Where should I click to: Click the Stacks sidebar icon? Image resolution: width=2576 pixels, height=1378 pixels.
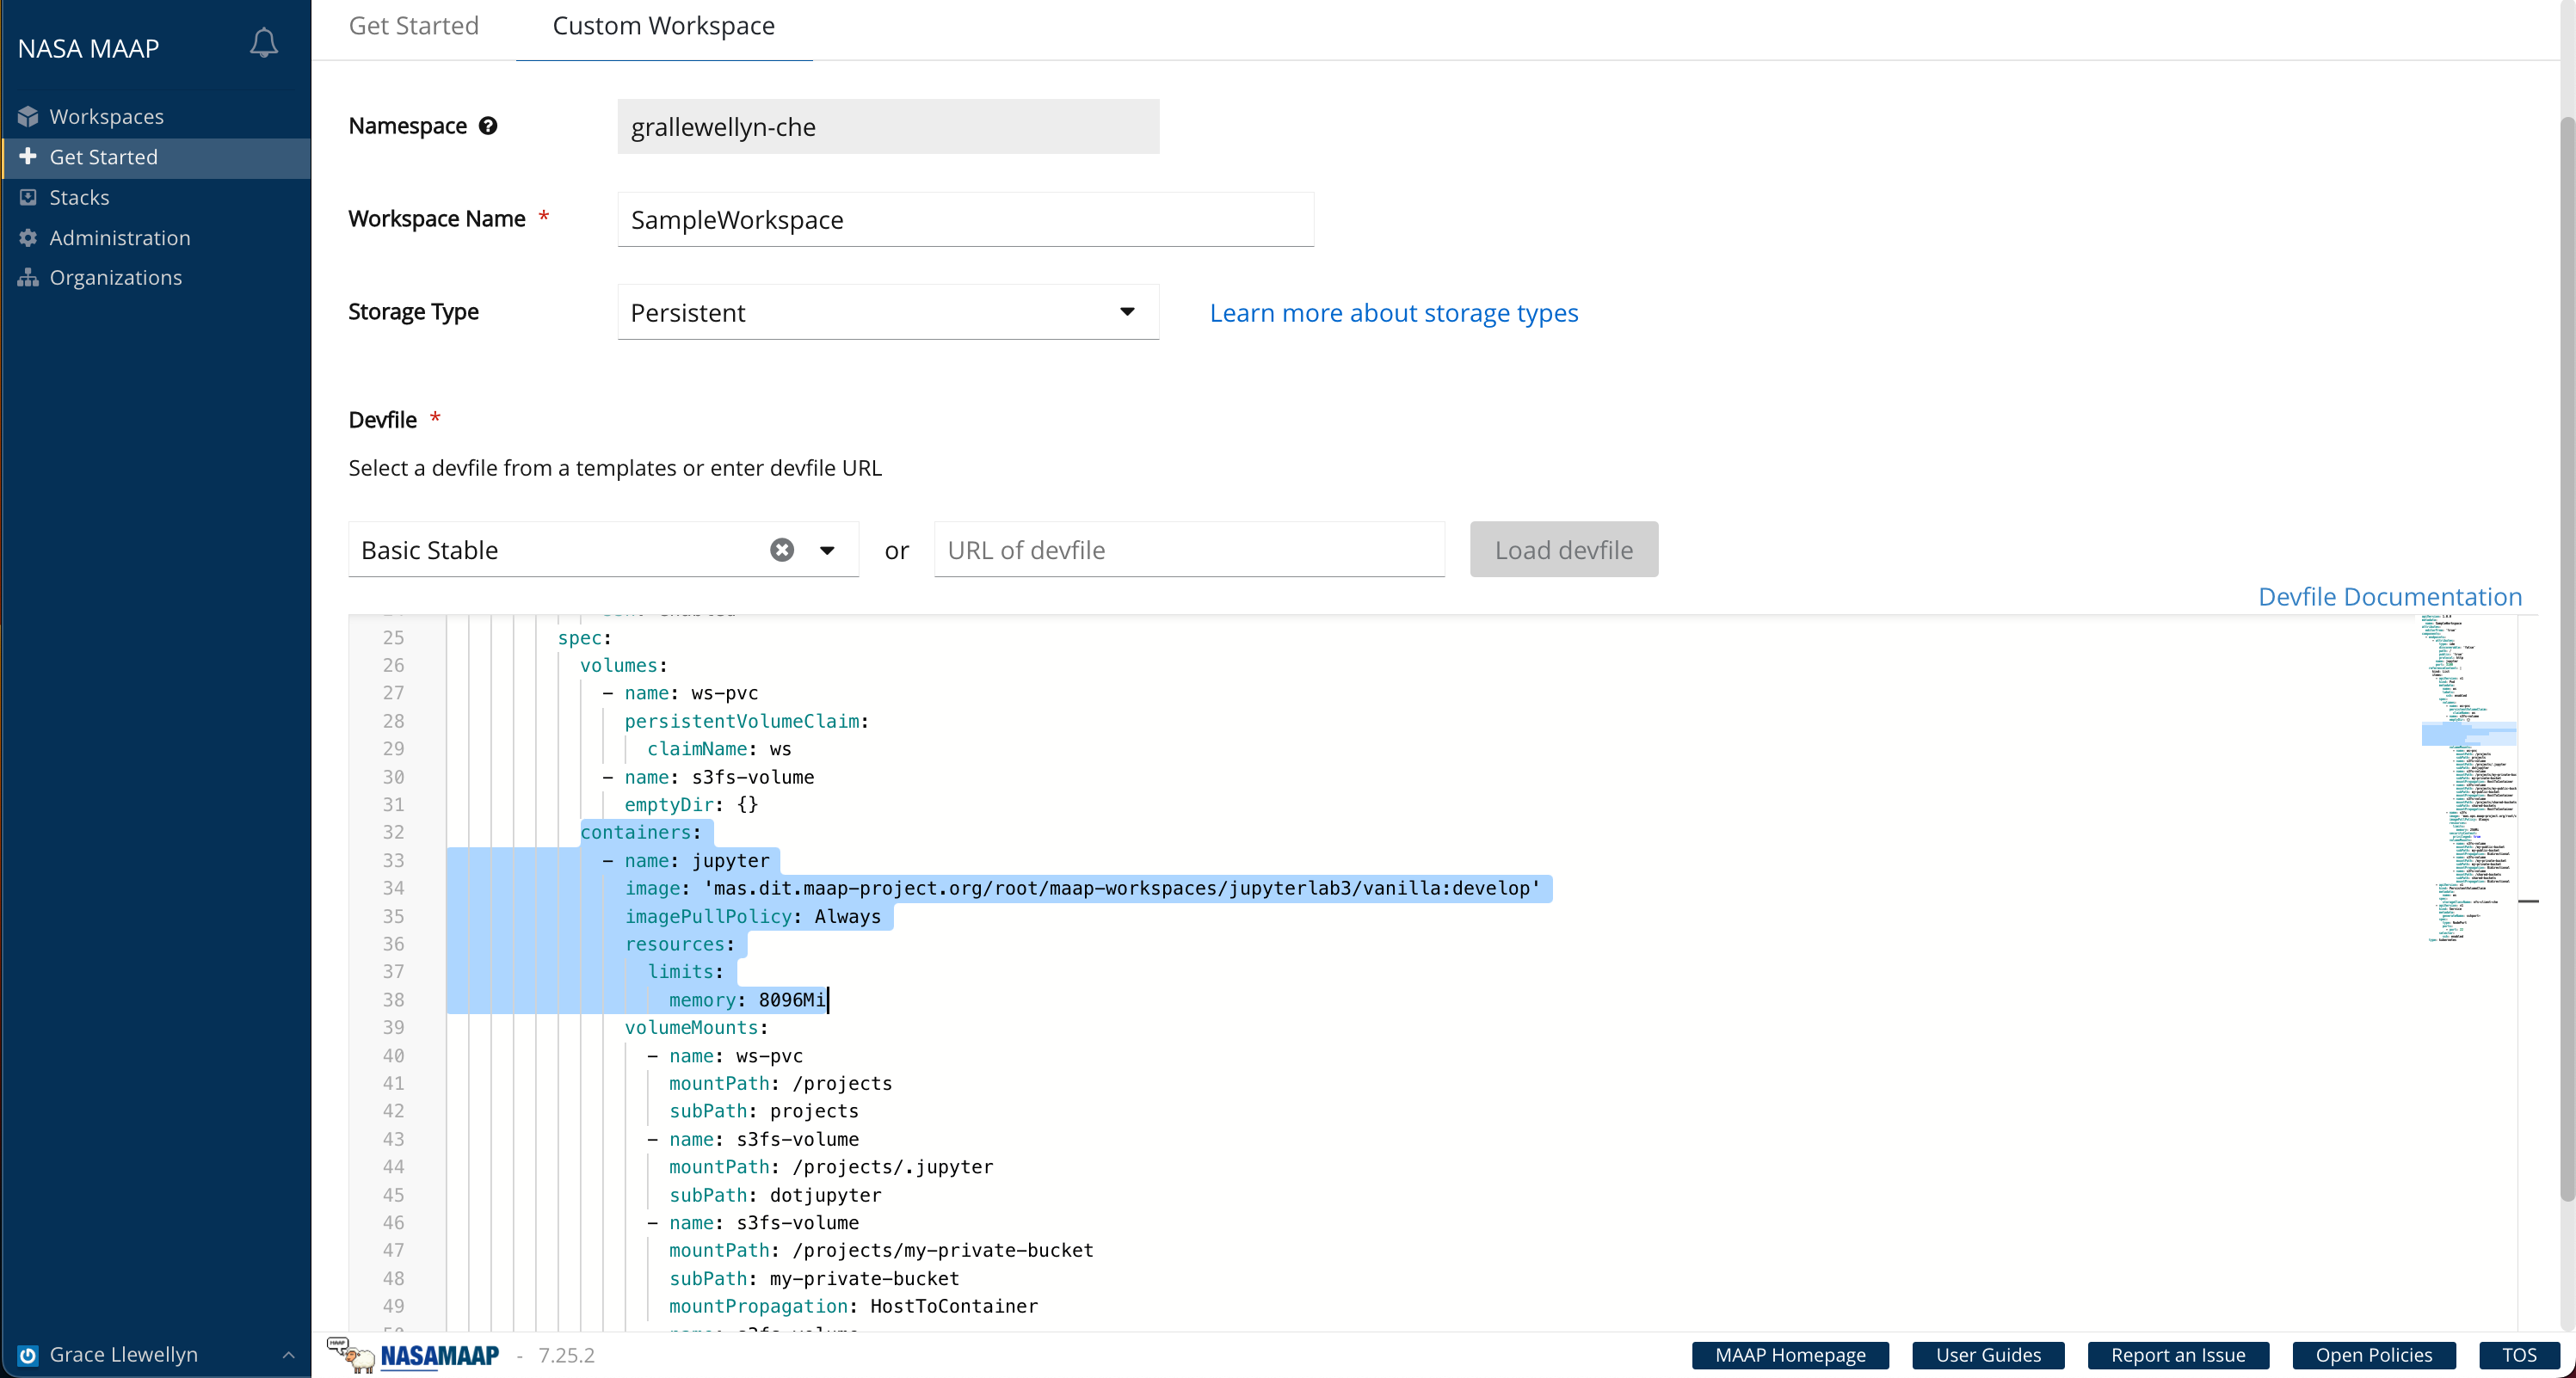[28, 197]
